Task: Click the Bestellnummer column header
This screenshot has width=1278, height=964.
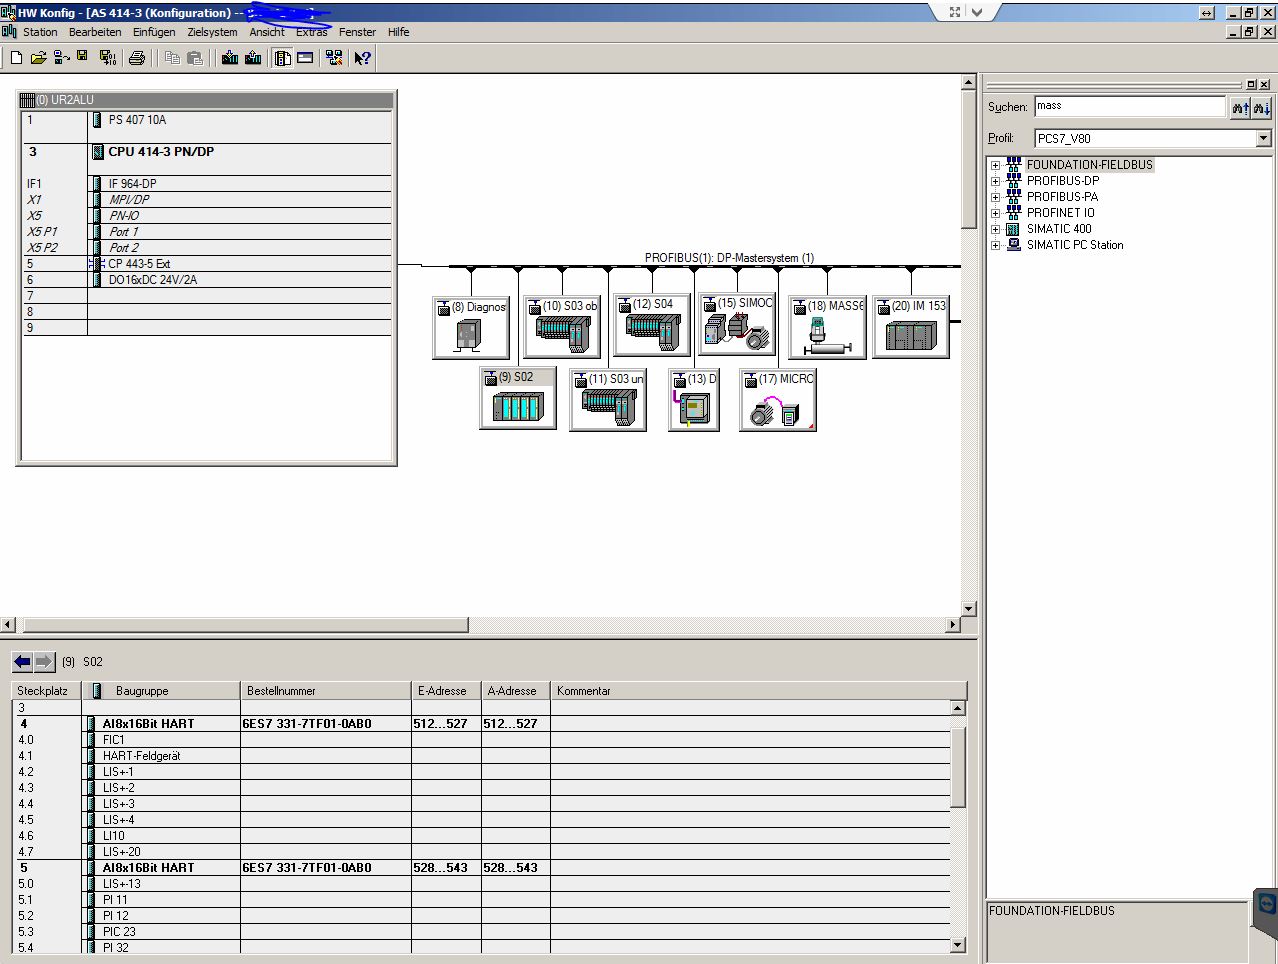Action: click(326, 691)
